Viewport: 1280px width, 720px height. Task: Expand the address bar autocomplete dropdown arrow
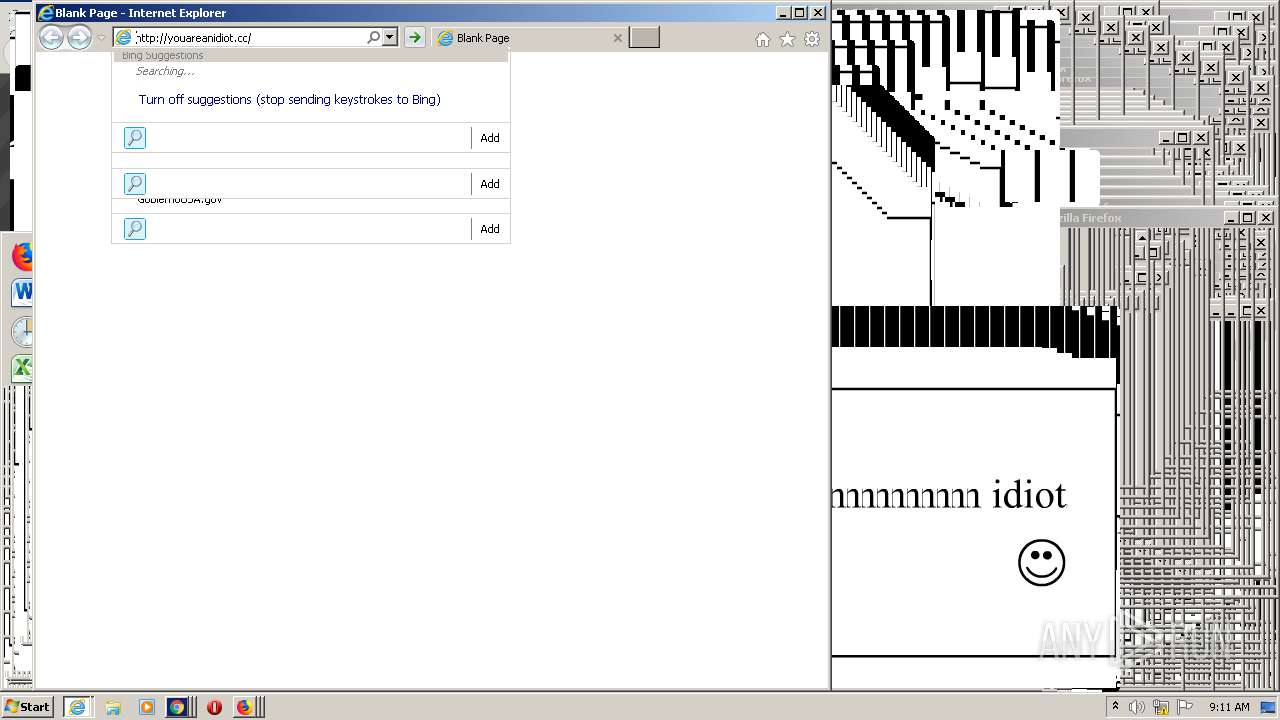(x=390, y=38)
